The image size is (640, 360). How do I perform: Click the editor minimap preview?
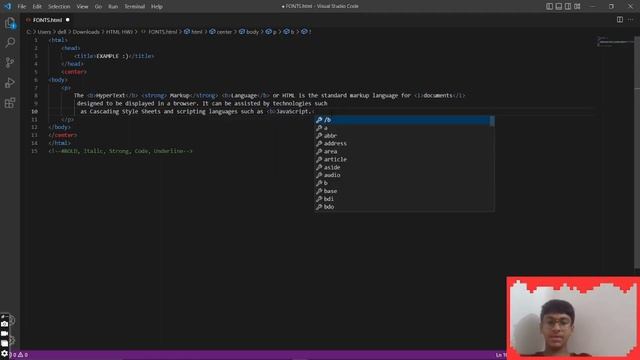(616, 42)
